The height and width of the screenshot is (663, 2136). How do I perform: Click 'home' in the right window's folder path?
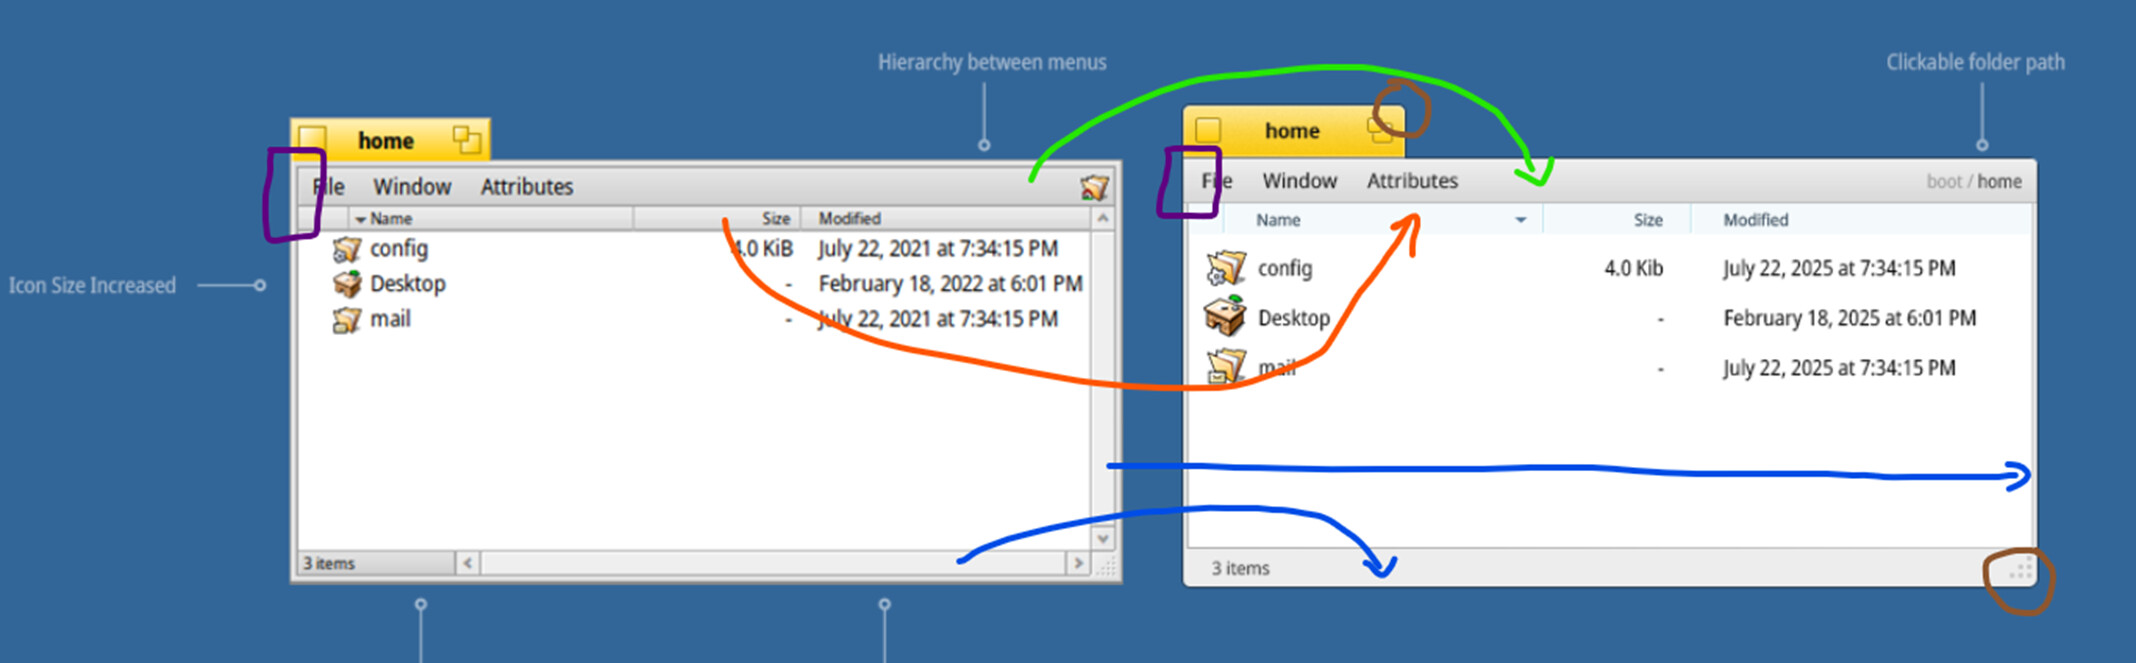click(x=1999, y=182)
